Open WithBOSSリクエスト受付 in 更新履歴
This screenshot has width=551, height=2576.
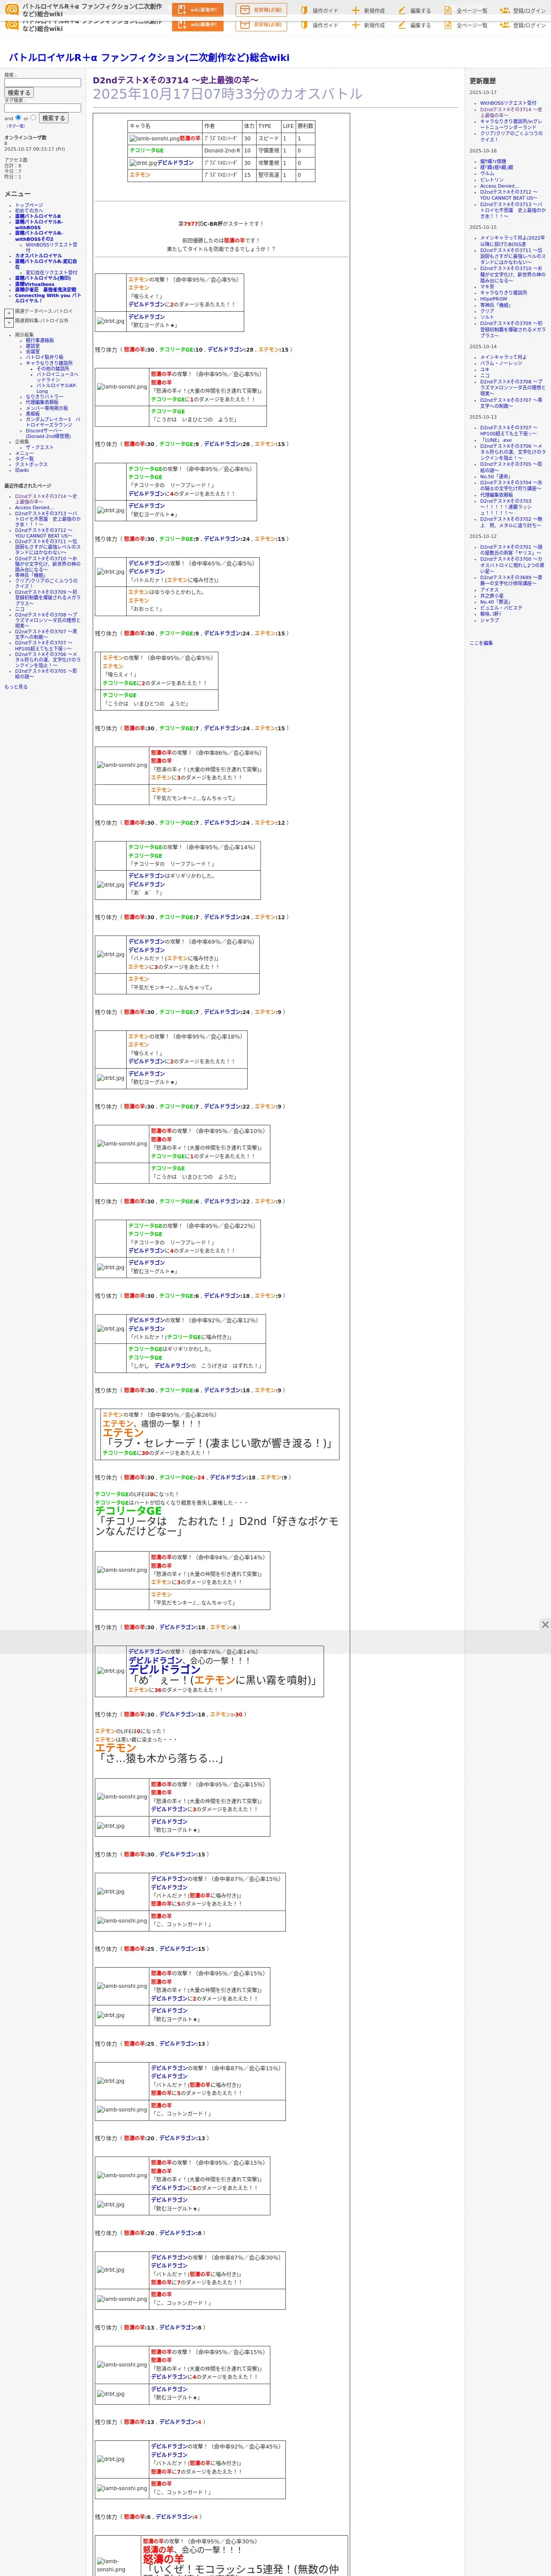[x=508, y=102]
